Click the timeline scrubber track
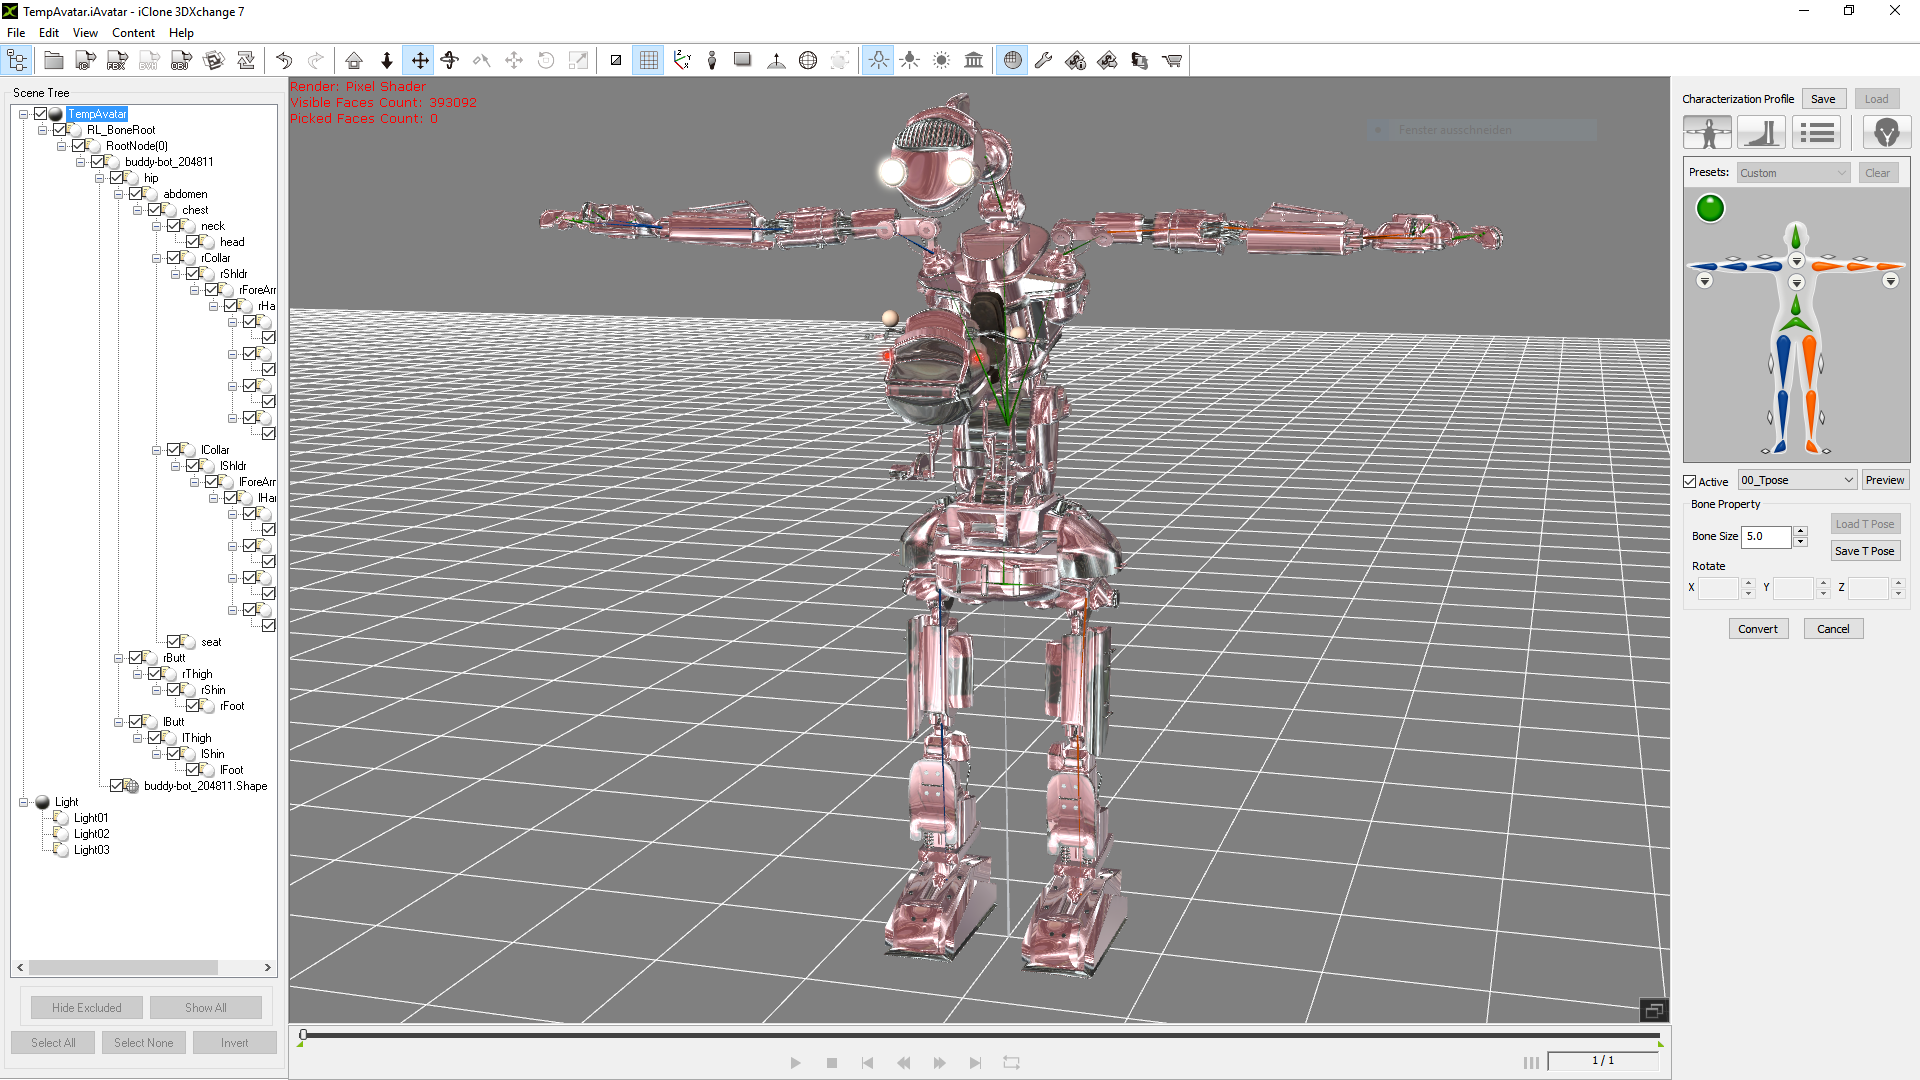1920x1080 pixels. [980, 1036]
